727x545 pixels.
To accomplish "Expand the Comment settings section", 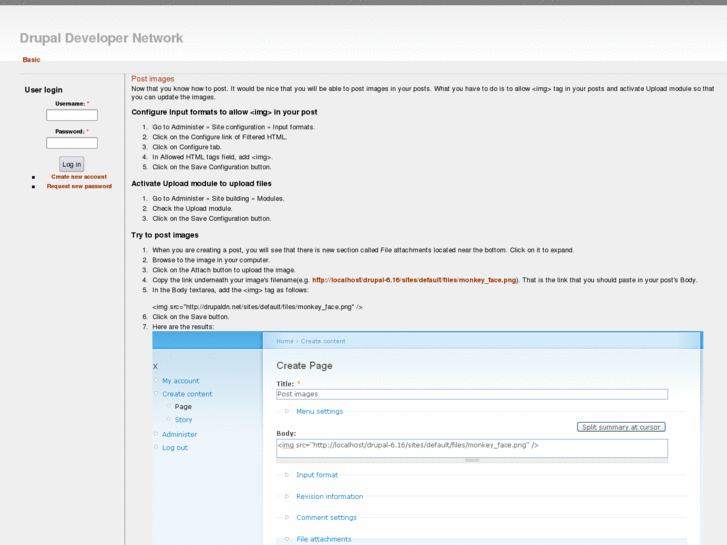I will 326,518.
